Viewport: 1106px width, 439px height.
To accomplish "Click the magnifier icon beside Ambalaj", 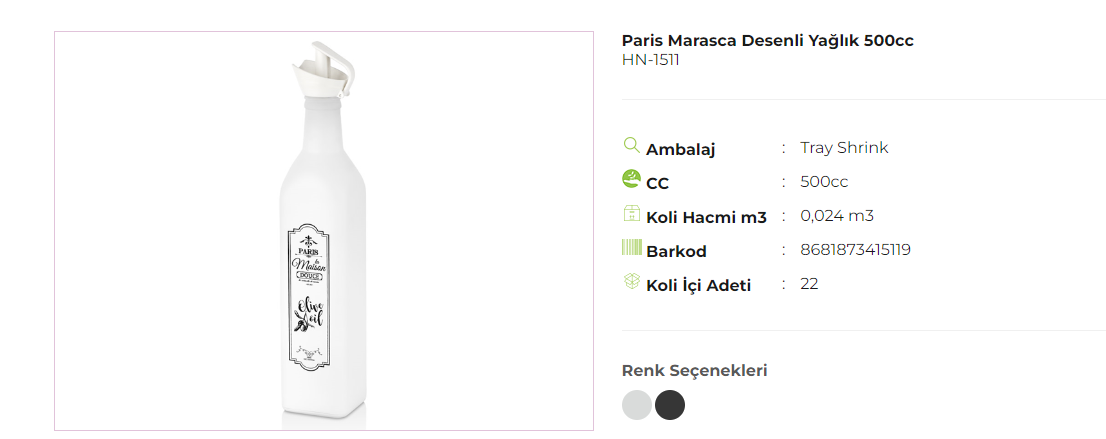I will 631,145.
